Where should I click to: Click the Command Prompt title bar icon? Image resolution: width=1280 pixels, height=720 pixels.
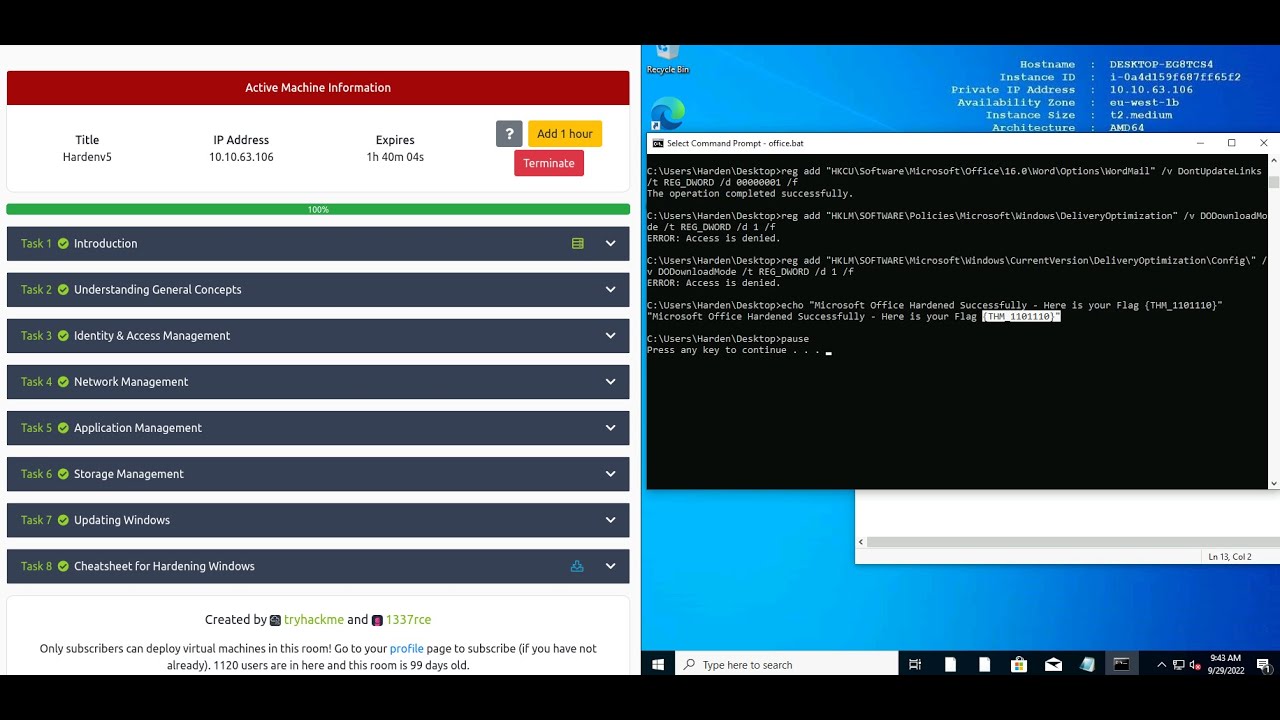coord(658,143)
